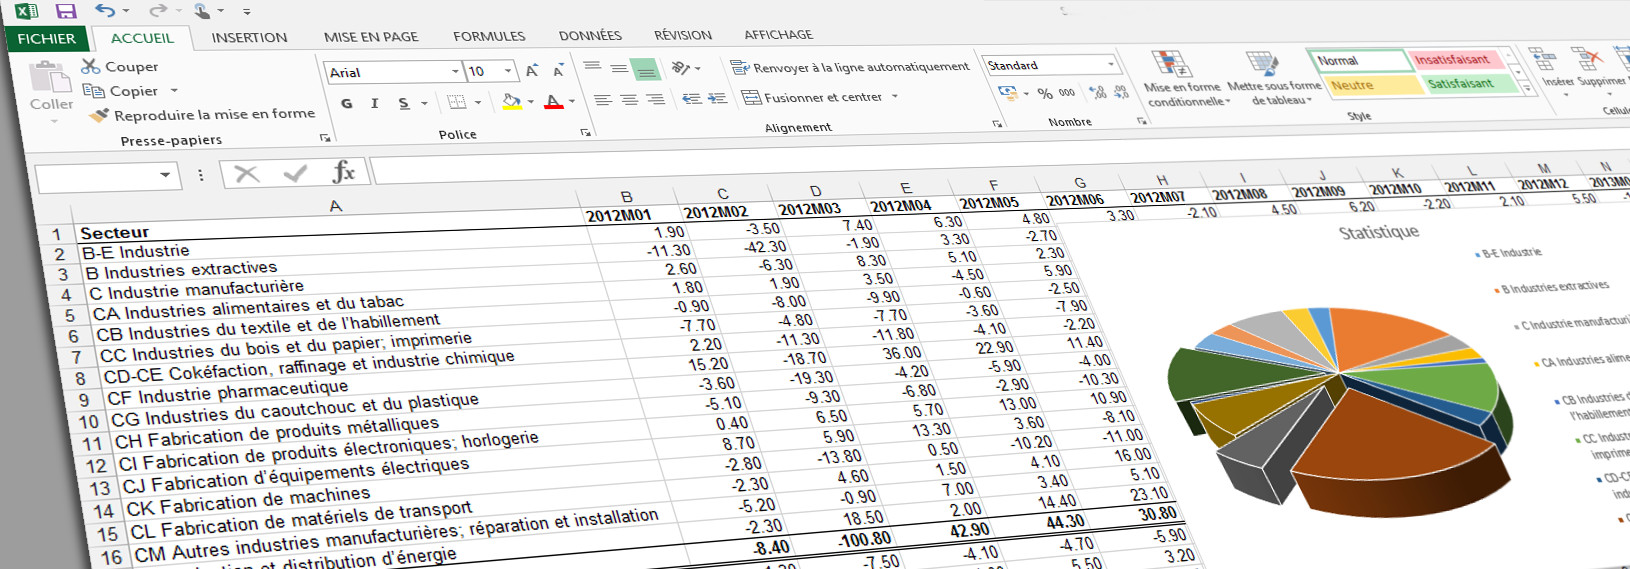Screen dimensions: 1630x569
Task: Click the Save floppy disk icon
Action: tap(66, 11)
